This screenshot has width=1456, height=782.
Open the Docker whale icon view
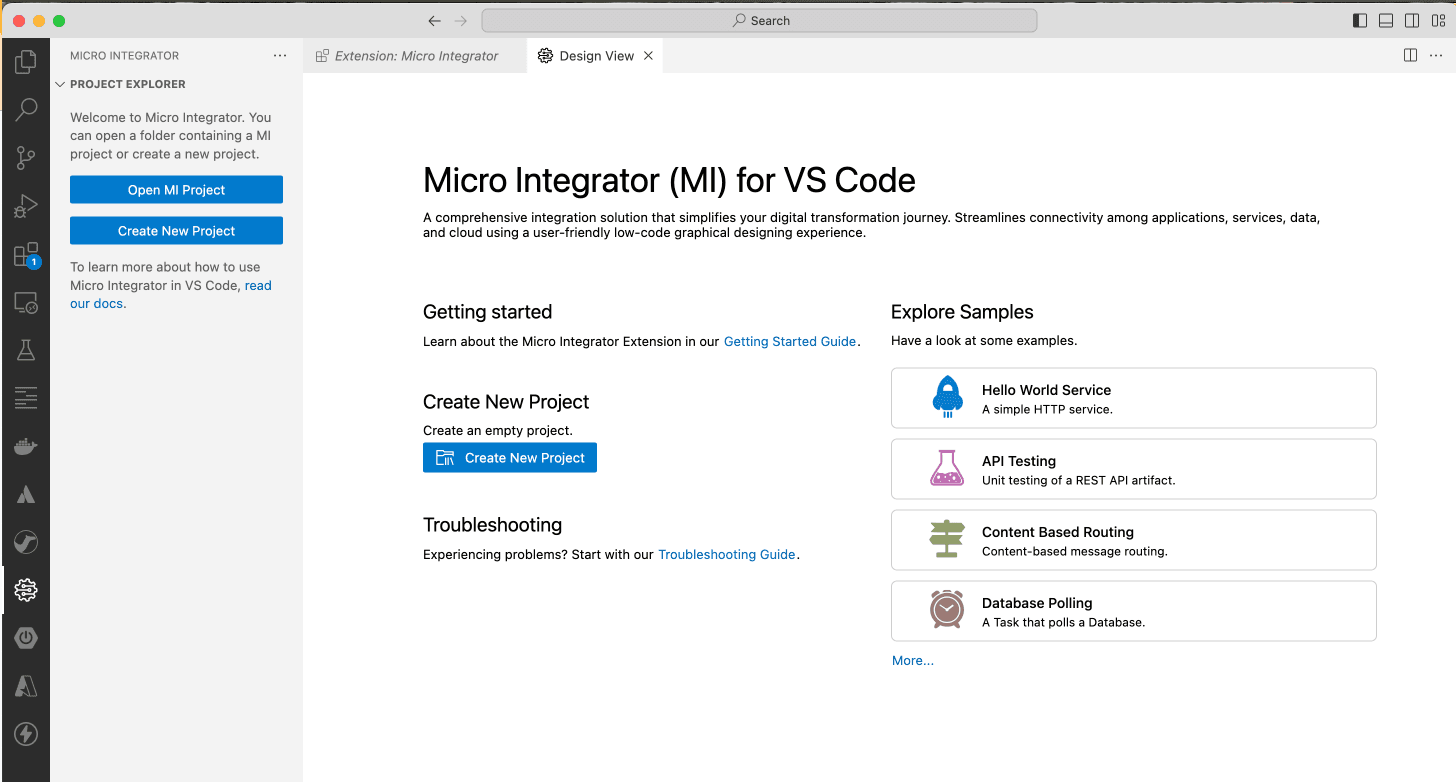pos(26,446)
